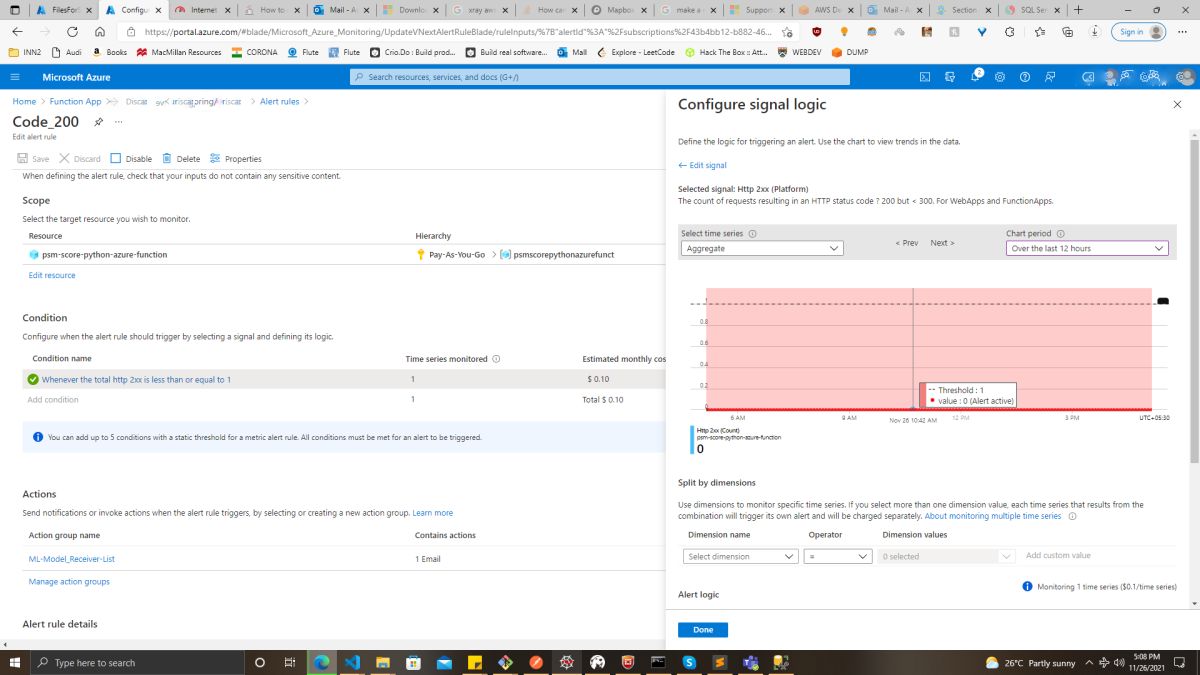Click browser back arrow
This screenshot has width=1200, height=675.
coord(18,31)
